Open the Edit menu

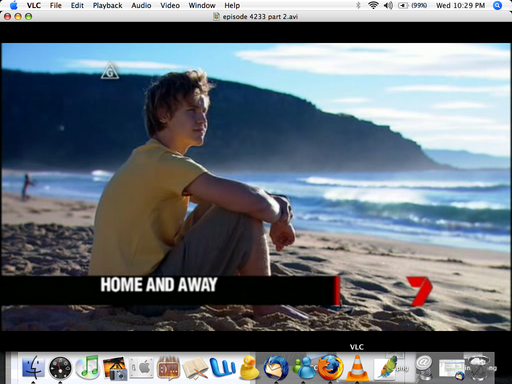[x=77, y=6]
